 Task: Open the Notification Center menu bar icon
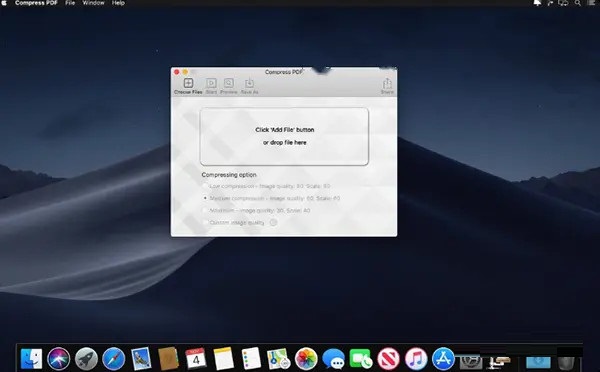[592, 3]
